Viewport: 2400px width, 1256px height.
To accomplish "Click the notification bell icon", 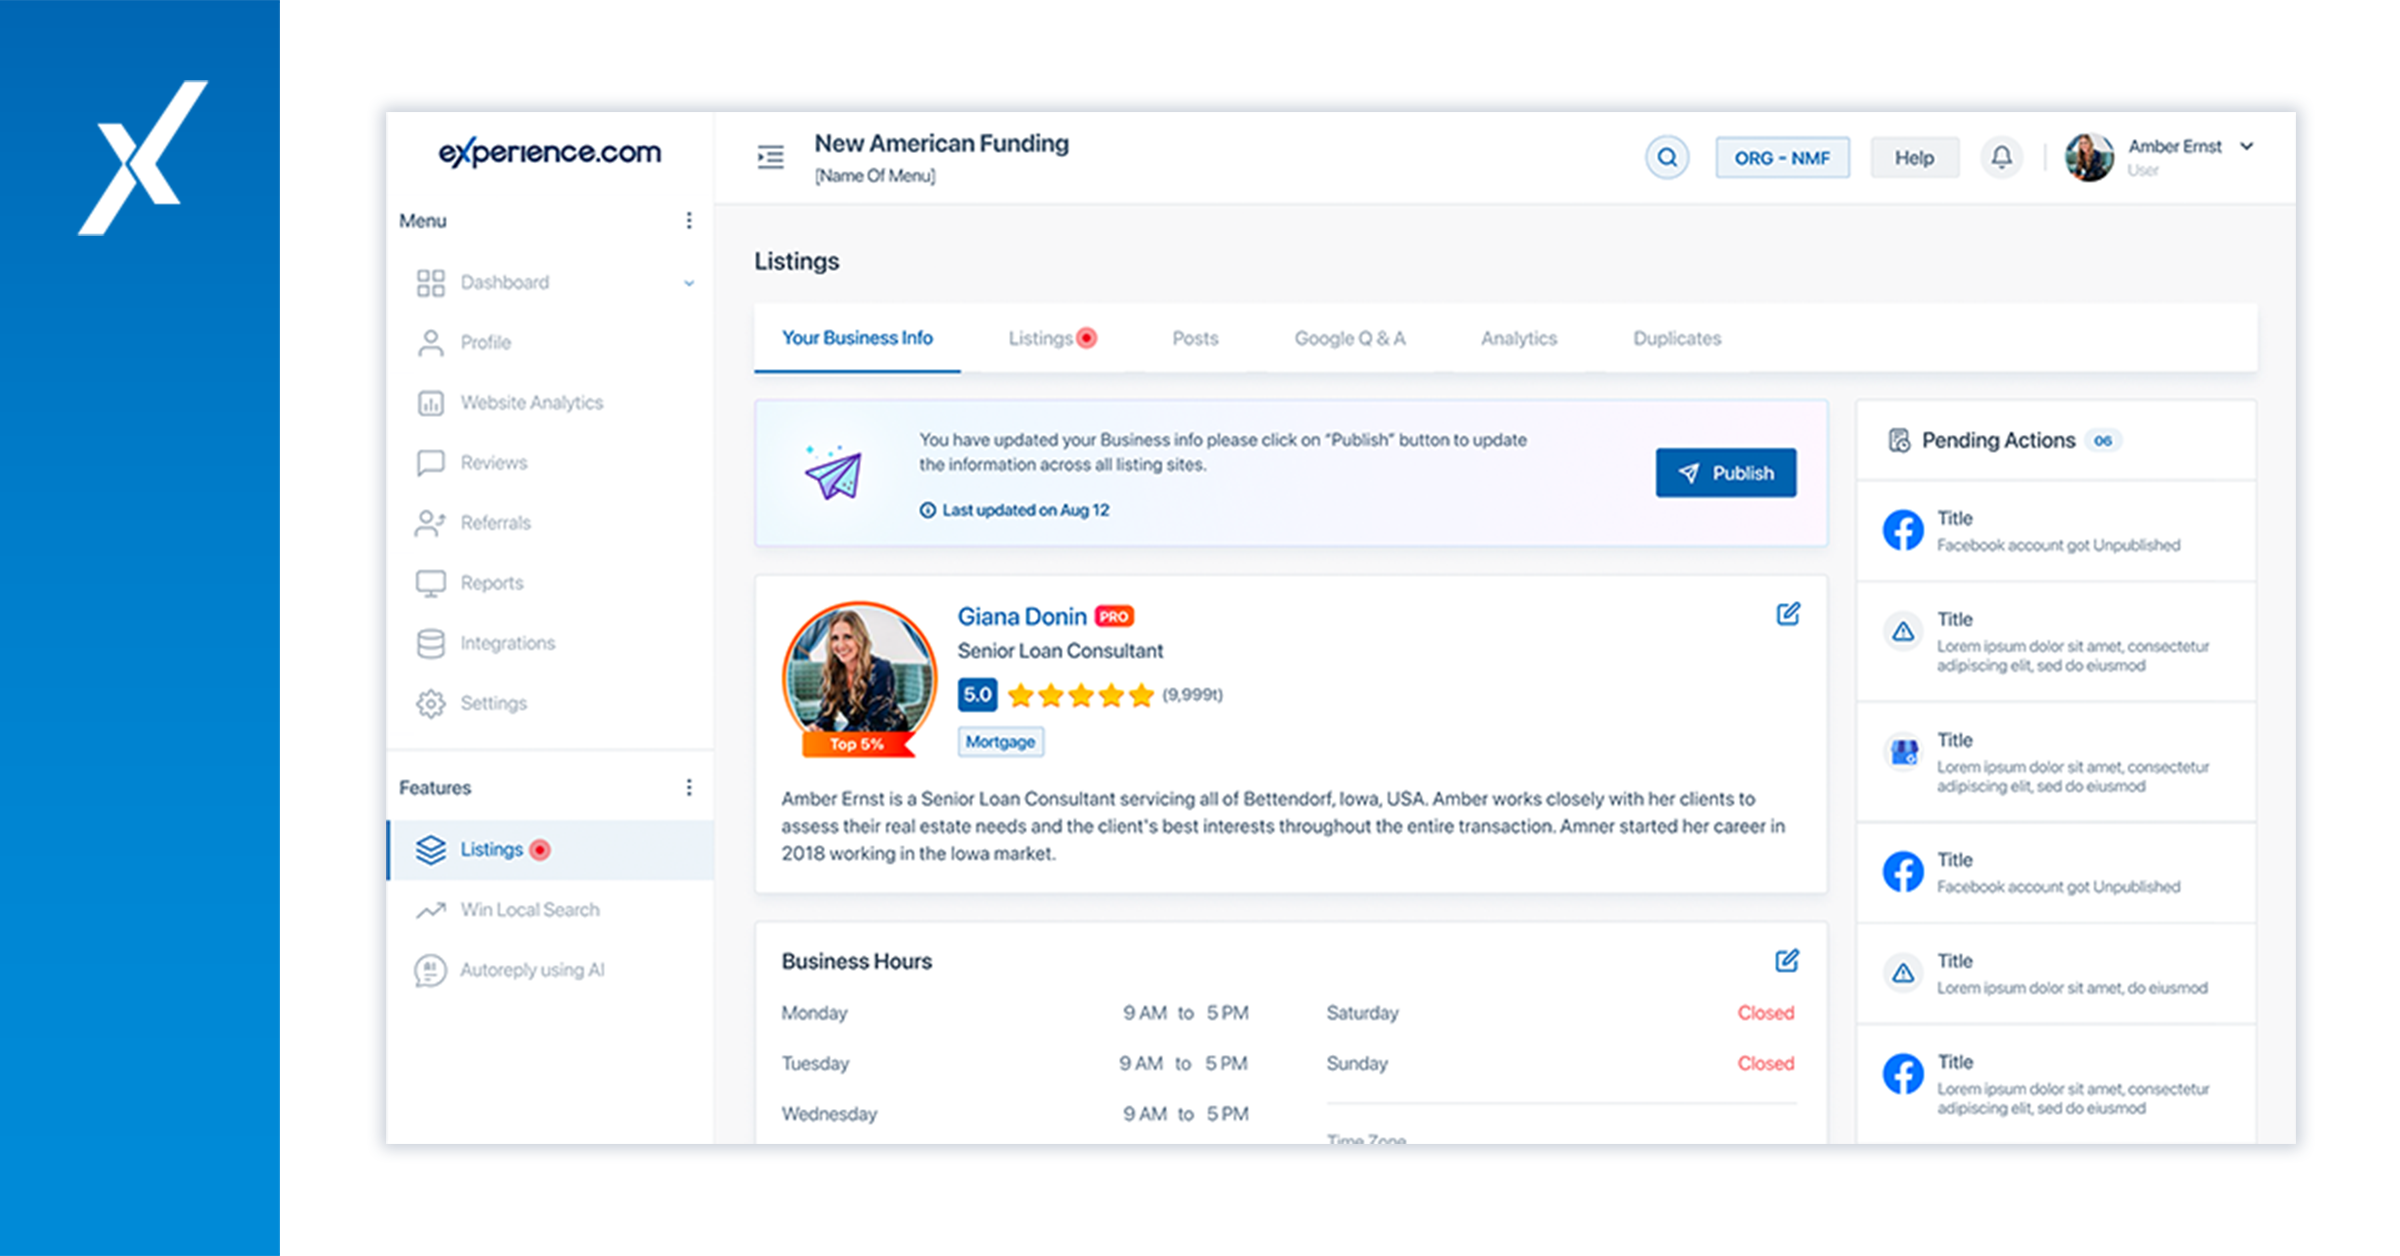I will (x=2002, y=157).
